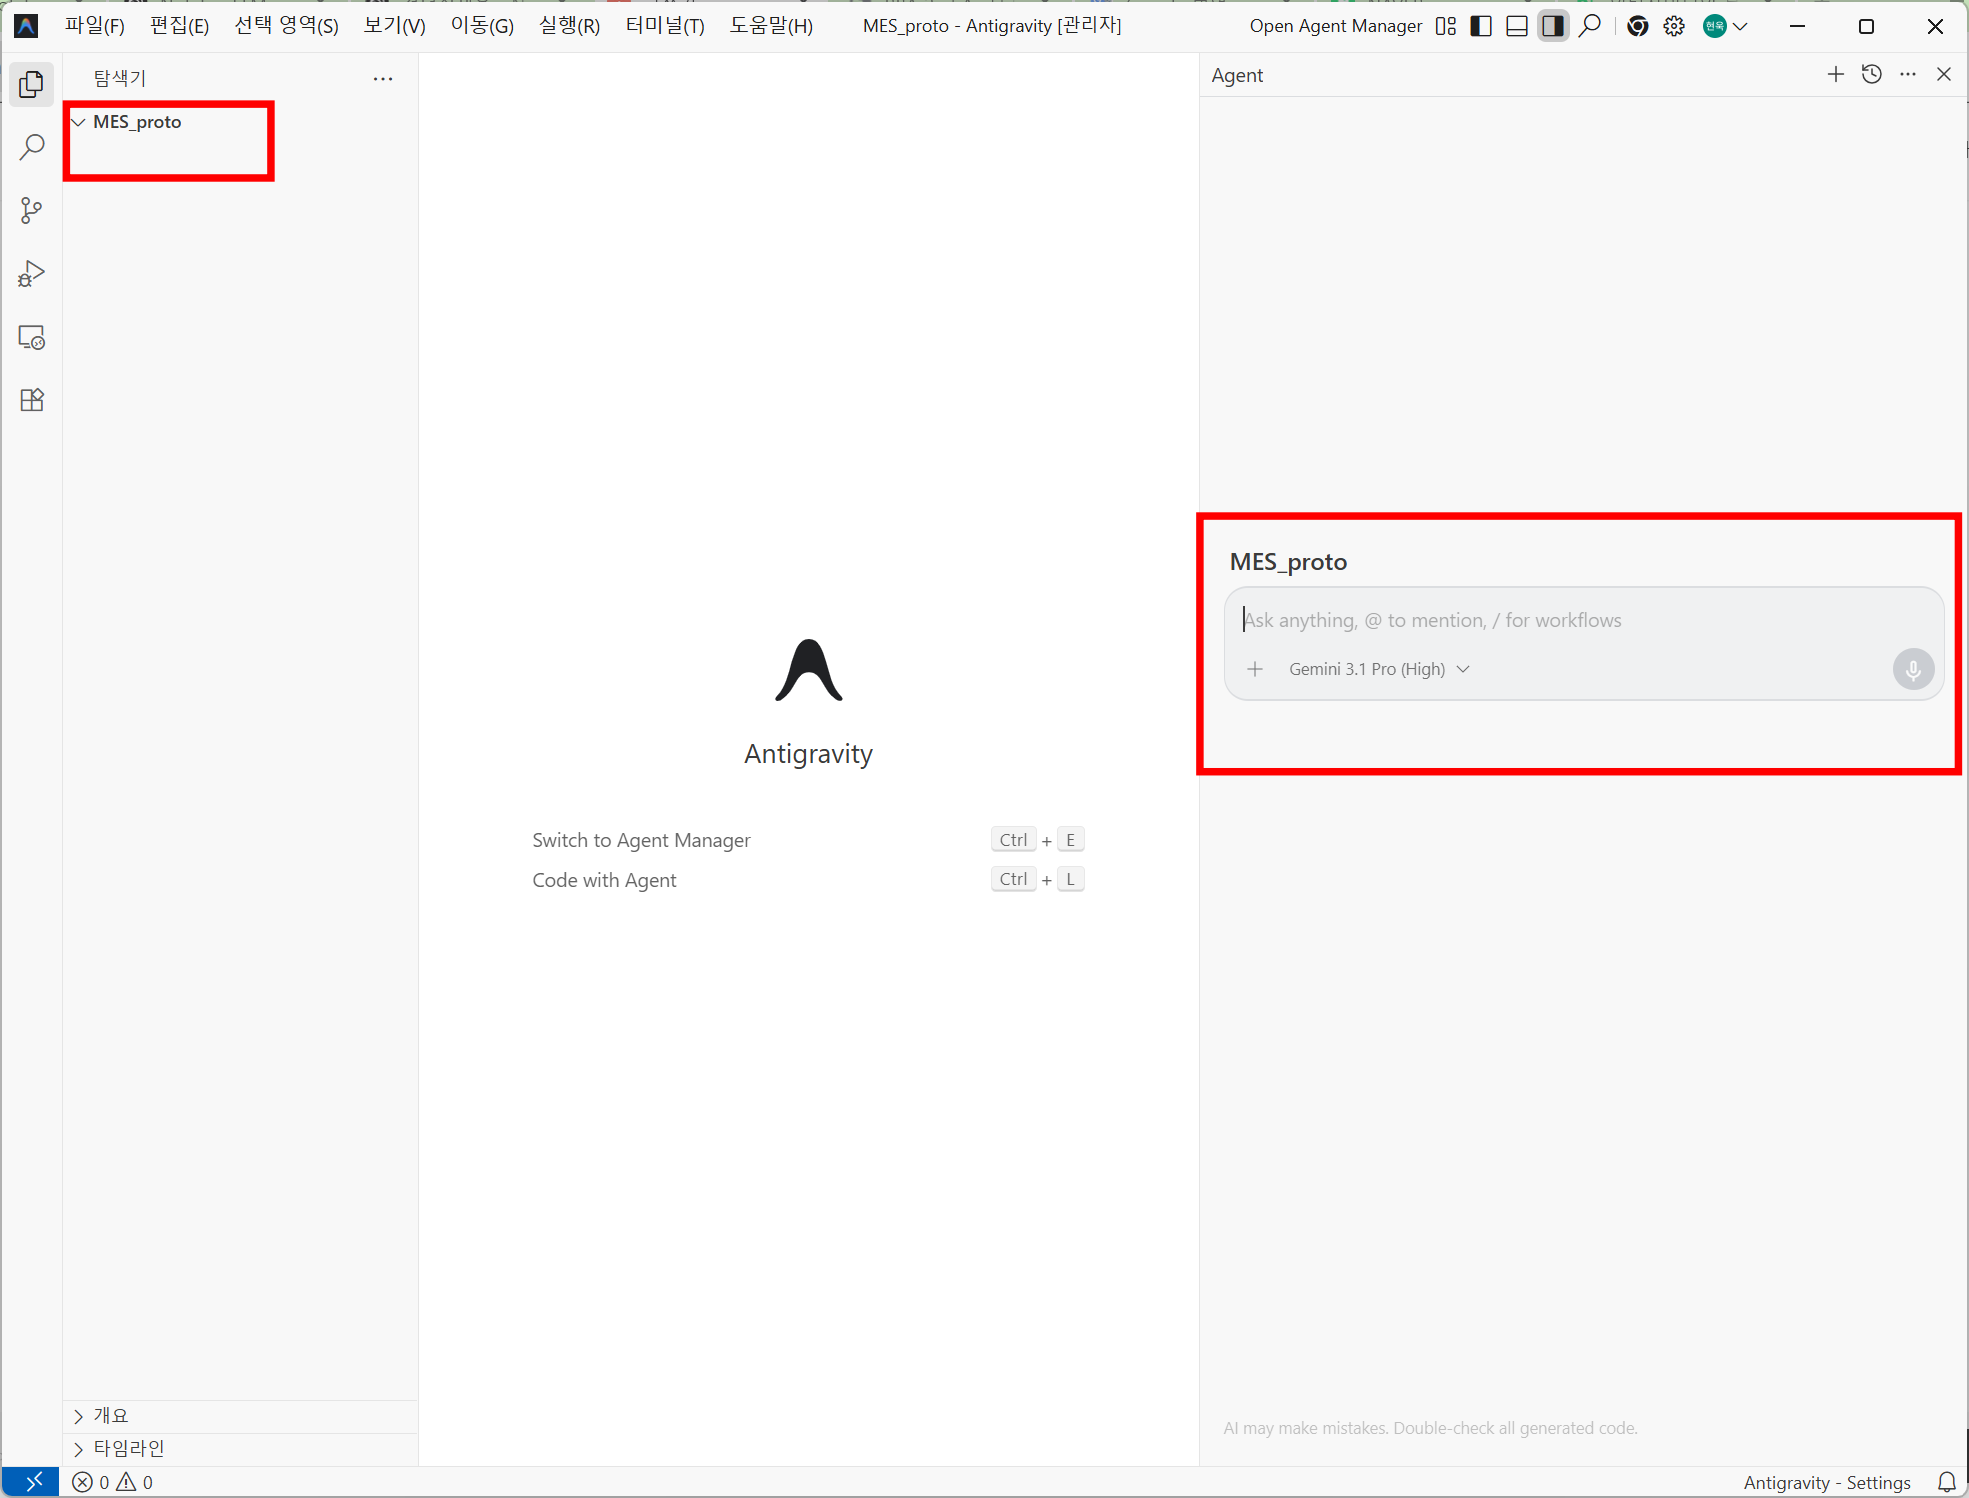
Task: Open the browser icon in title bar
Action: (x=1638, y=26)
